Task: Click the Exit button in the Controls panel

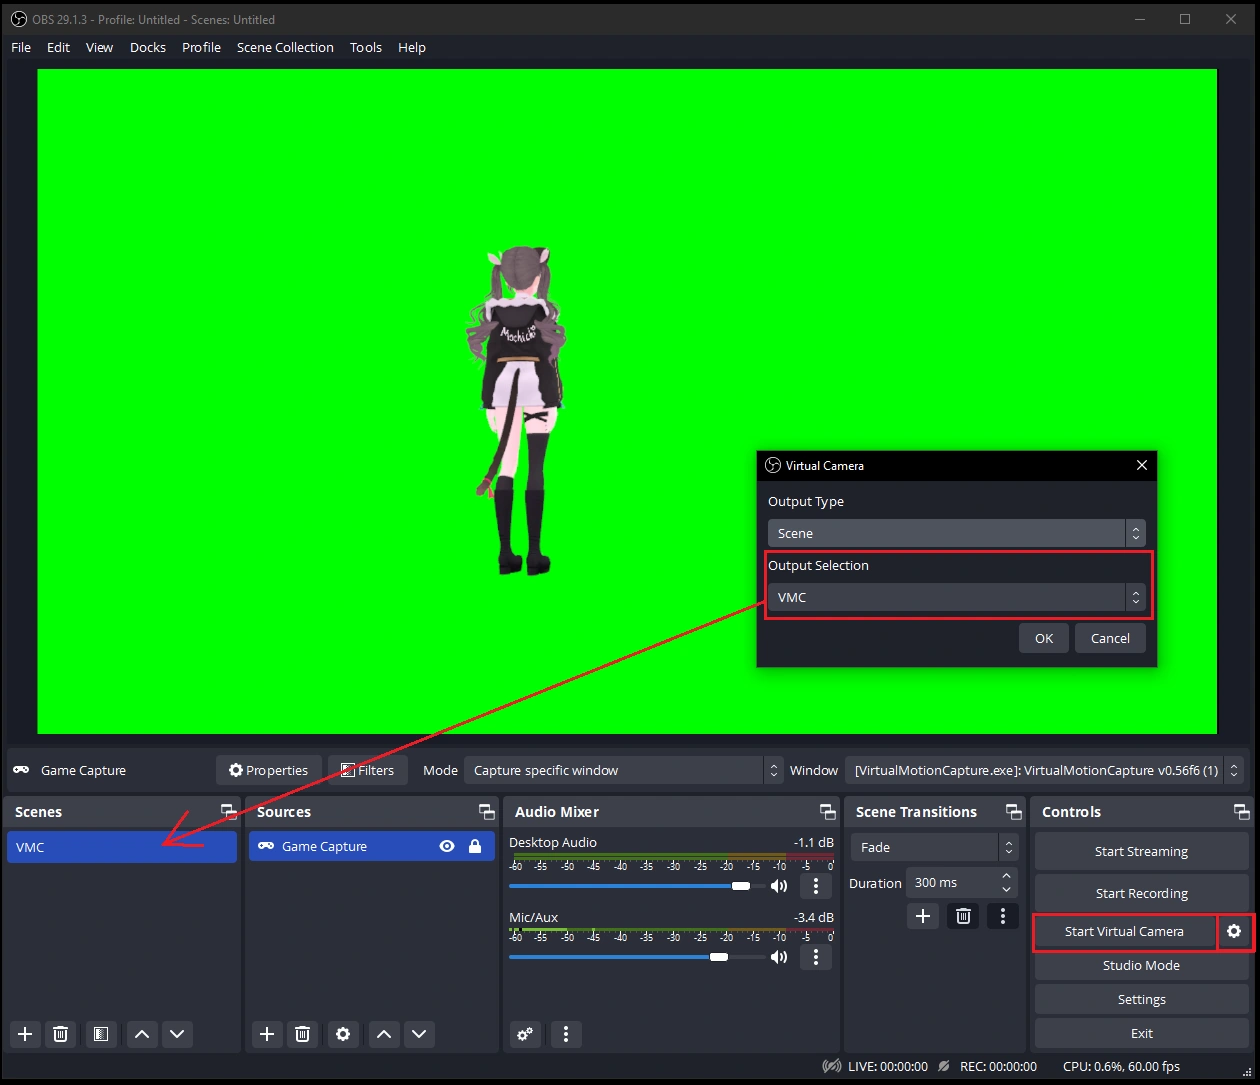Action: 1141,1033
